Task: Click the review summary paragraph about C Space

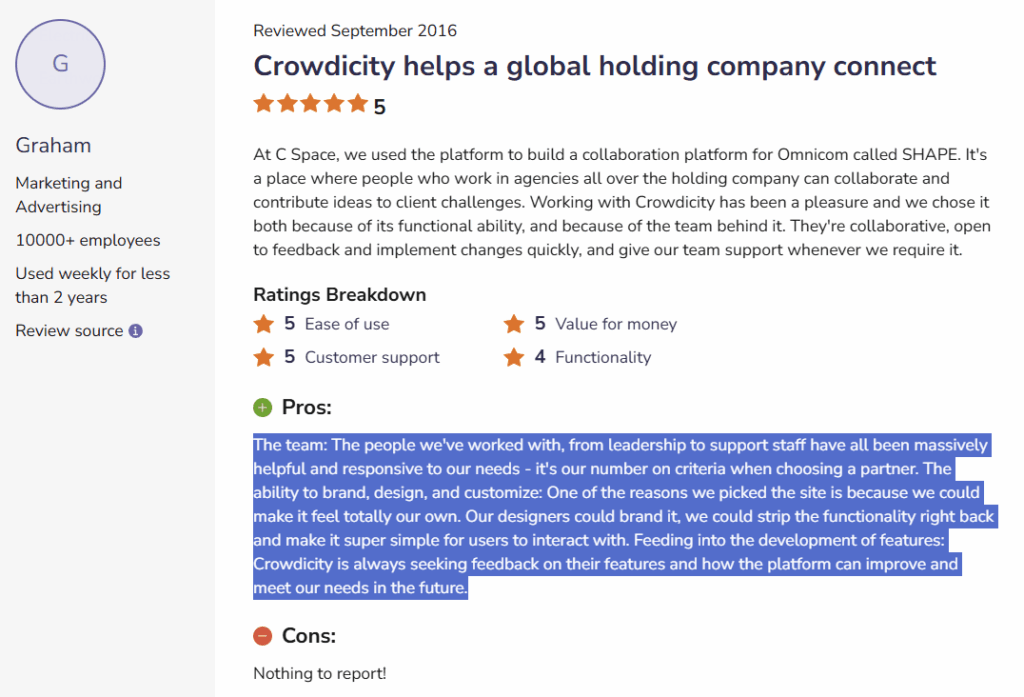Action: 610,202
